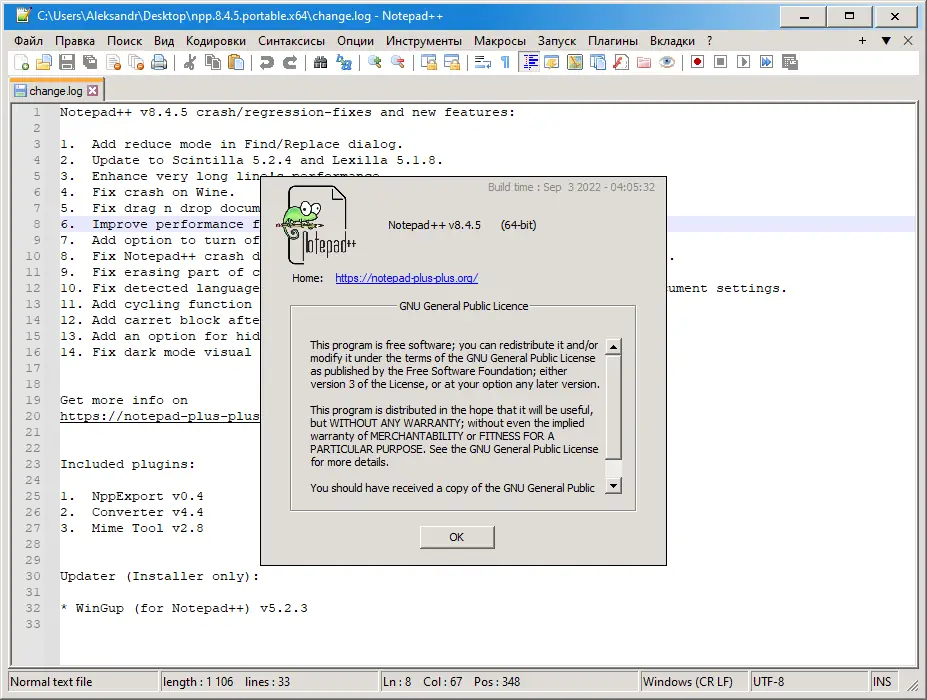Close the change.log tab with its red X
Image resolution: width=927 pixels, height=700 pixels.
click(x=93, y=90)
